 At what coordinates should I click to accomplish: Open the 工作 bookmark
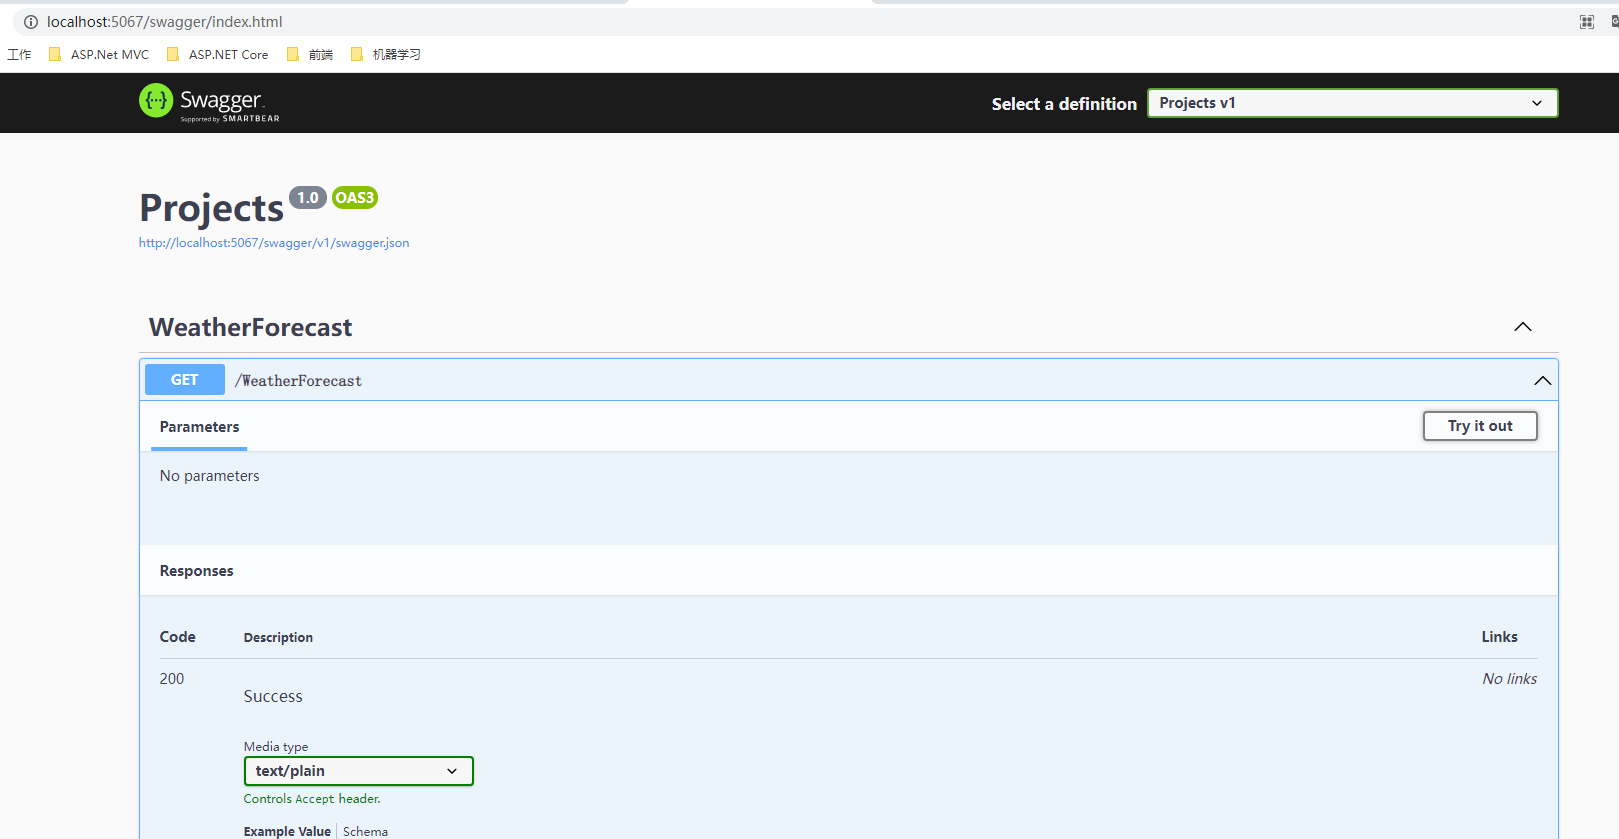click(19, 55)
